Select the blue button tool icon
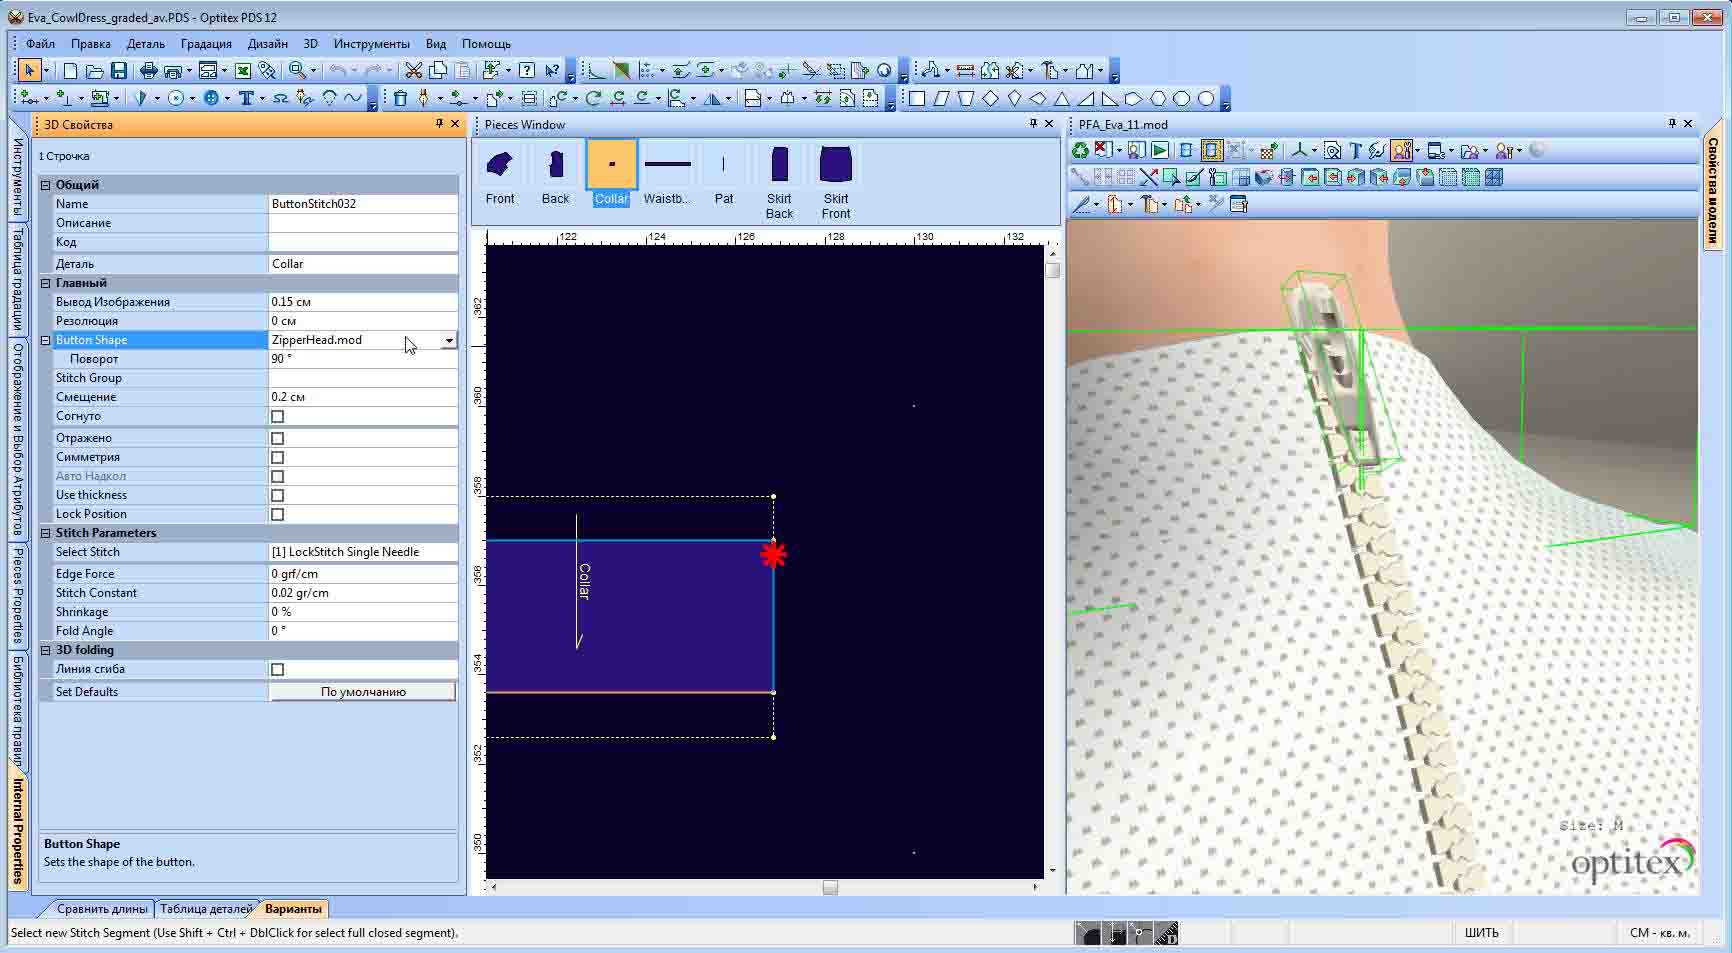The height and width of the screenshot is (953, 1732). coord(211,98)
